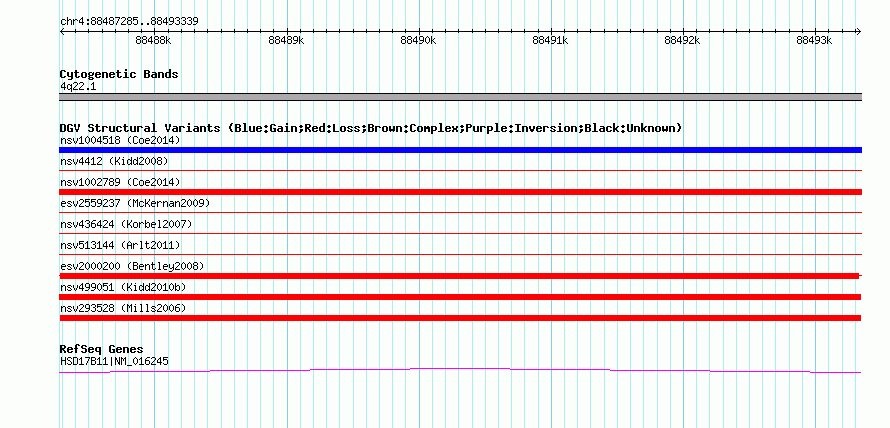Viewport: 890px width, 428px height.
Task: Open the nsv293528 (Mills2006) label
Action: click(123, 308)
